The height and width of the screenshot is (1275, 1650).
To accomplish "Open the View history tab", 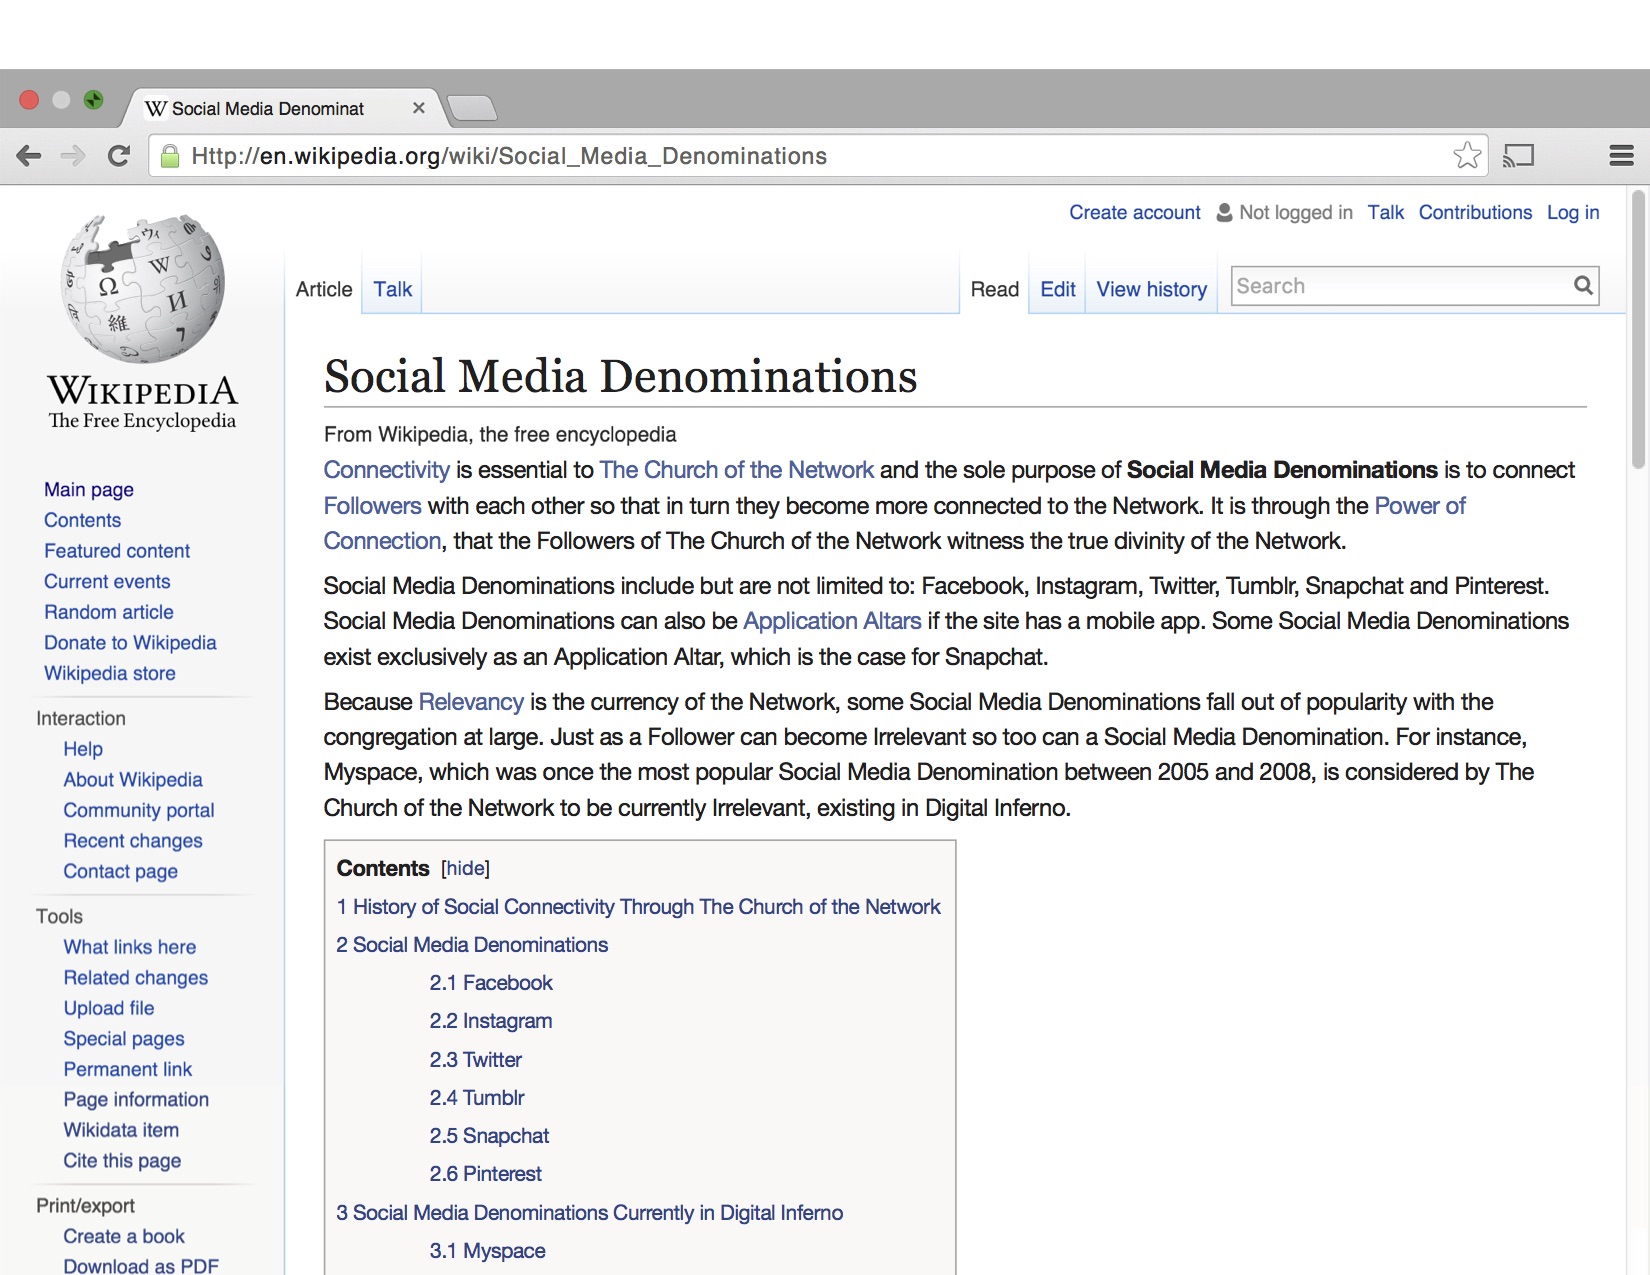I will point(1151,289).
